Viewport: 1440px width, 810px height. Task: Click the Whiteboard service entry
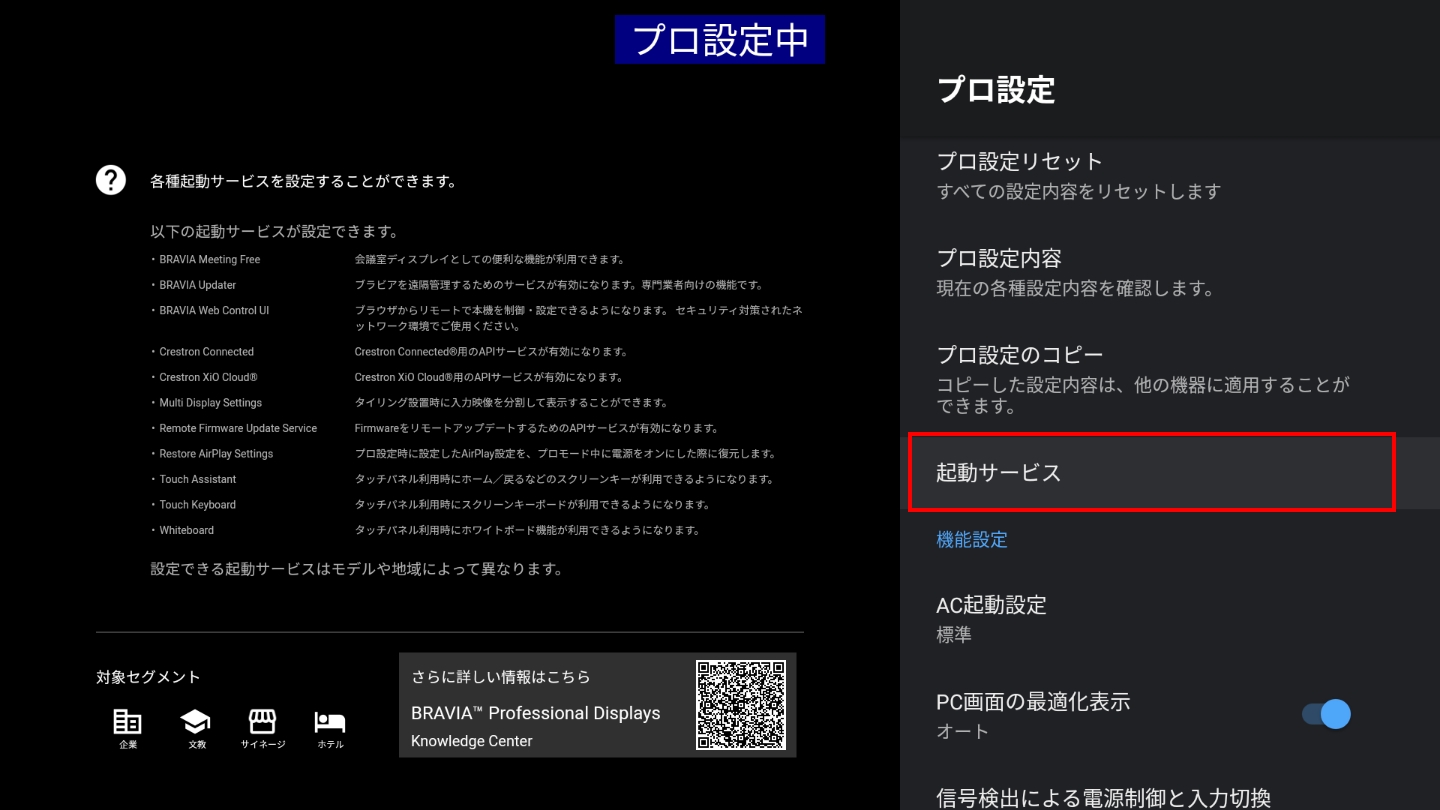click(187, 530)
